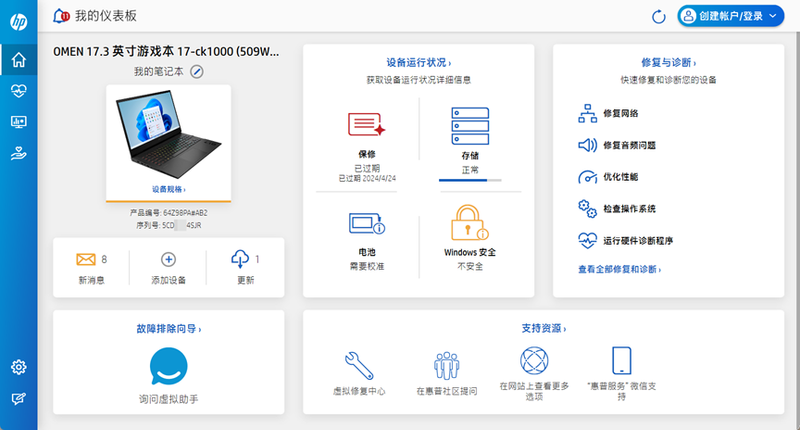The height and width of the screenshot is (430, 800).
Task: Click the 添加设备 plus icon
Action: coord(168,259)
